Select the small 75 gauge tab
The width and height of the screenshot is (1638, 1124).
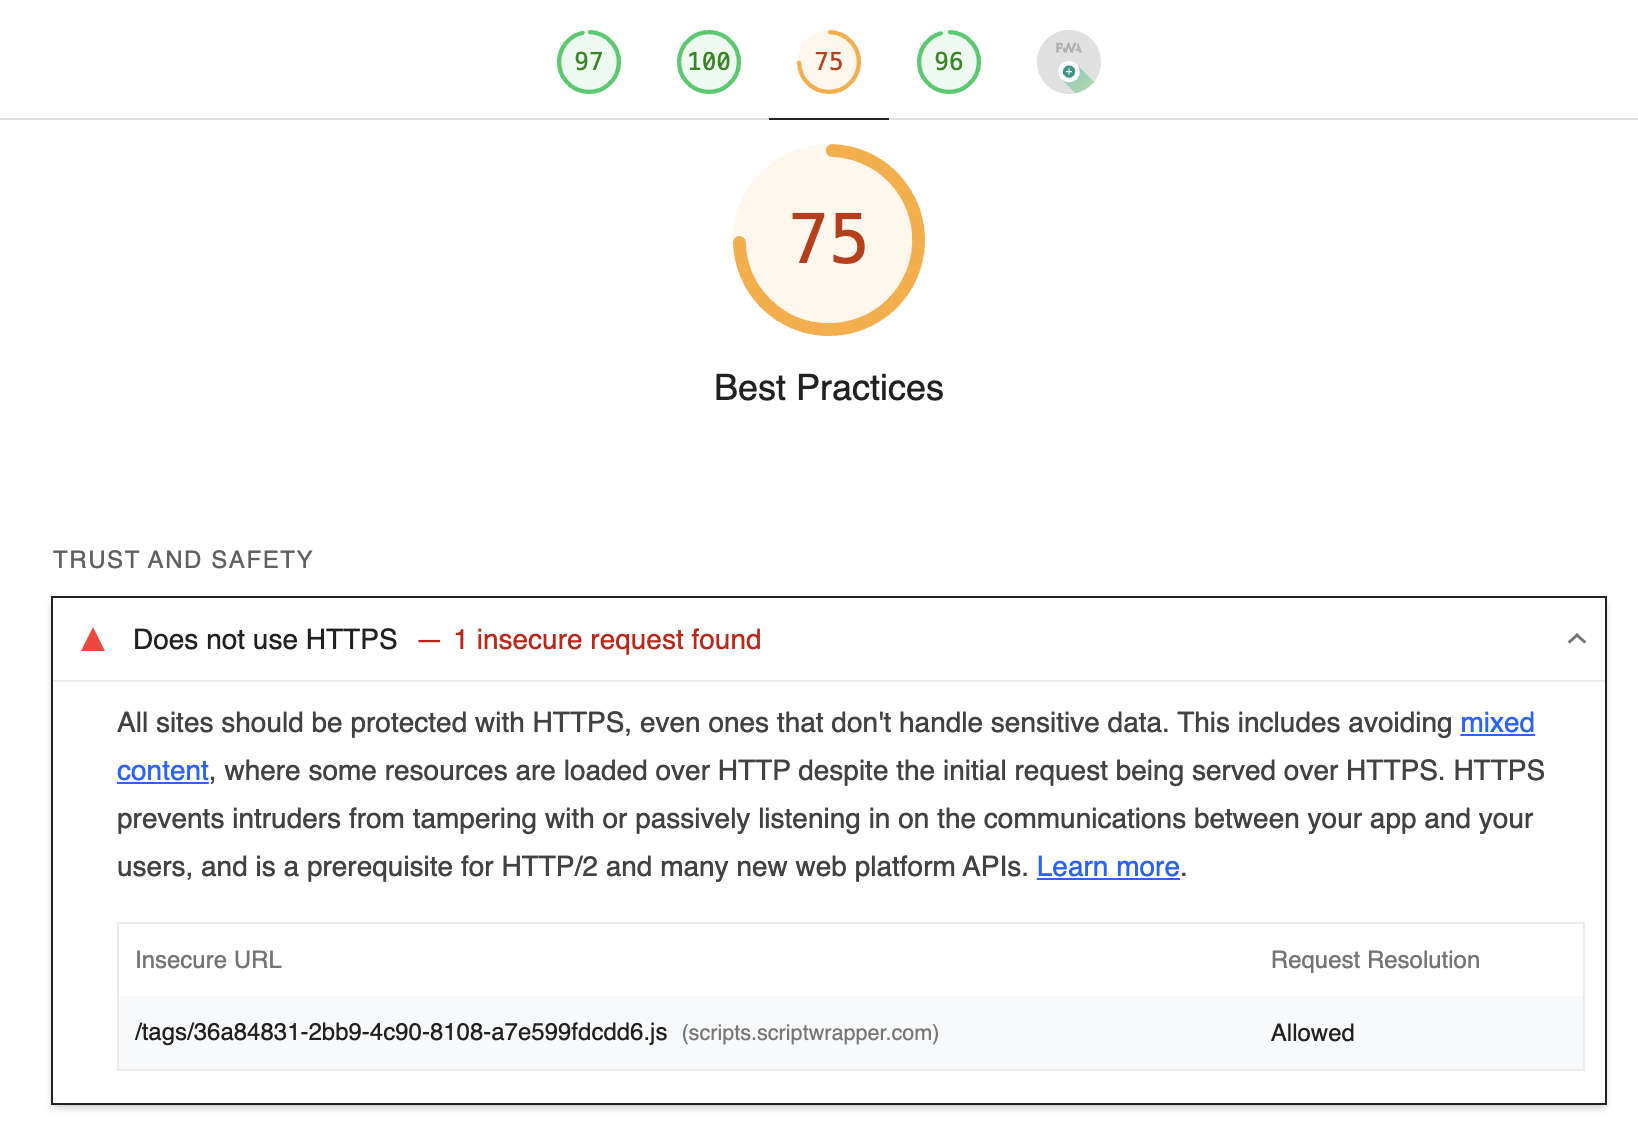[828, 62]
